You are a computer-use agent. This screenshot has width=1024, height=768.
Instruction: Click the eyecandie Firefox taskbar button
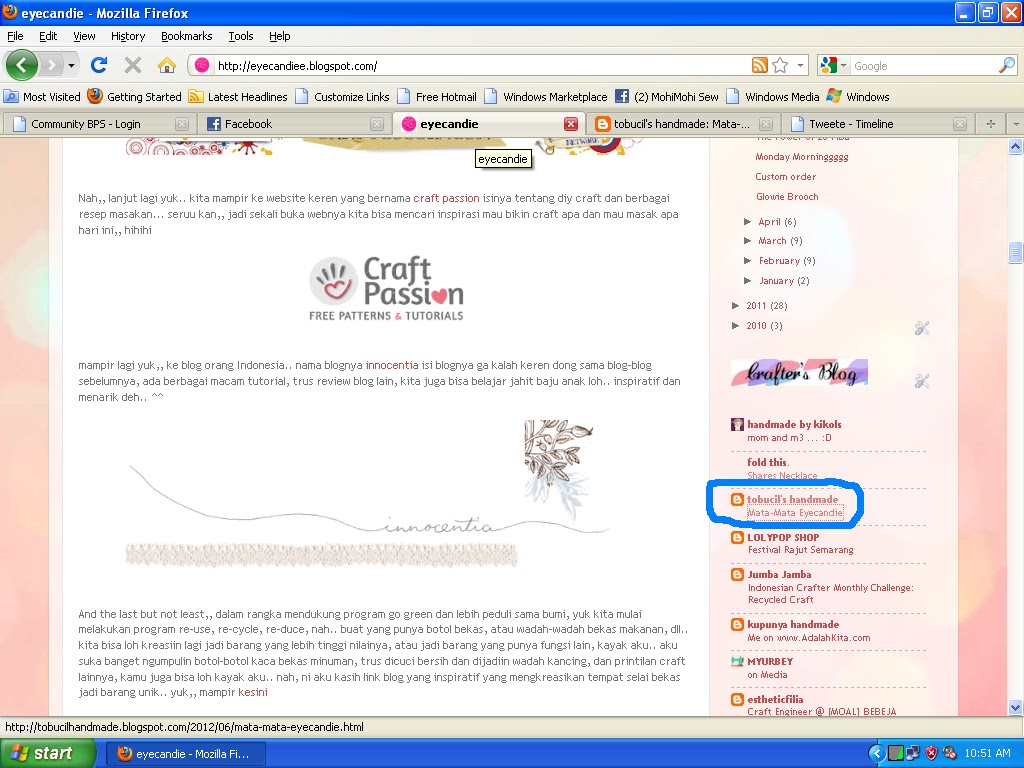[x=186, y=754]
